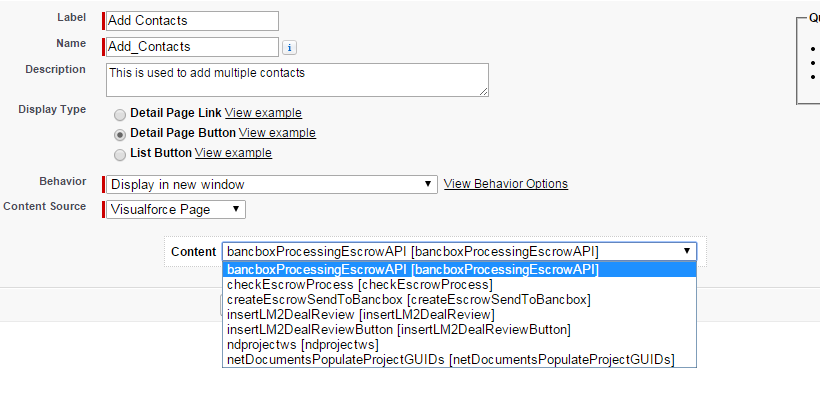This screenshot has width=820, height=408.
Task: Click the Label text field
Action: (x=192, y=21)
